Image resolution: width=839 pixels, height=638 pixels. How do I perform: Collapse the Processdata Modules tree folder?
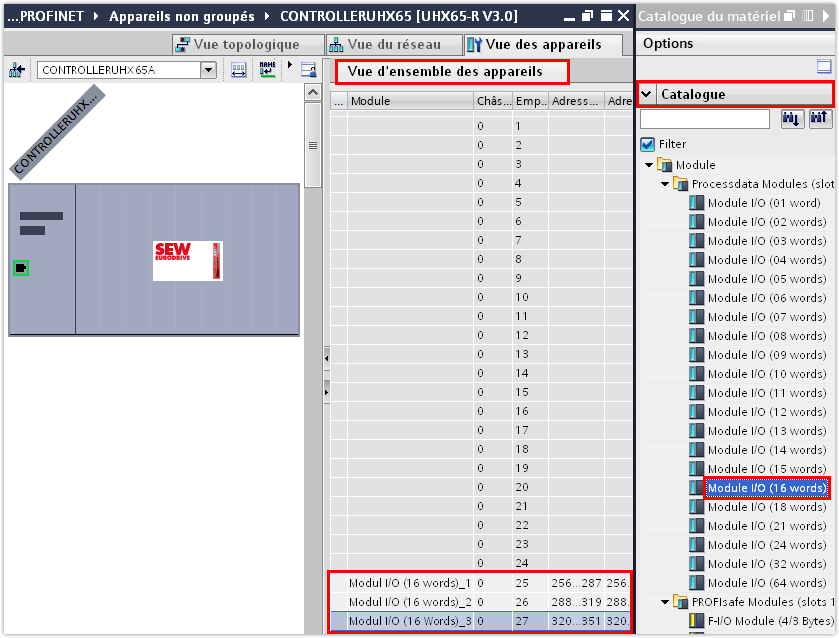[x=663, y=184]
